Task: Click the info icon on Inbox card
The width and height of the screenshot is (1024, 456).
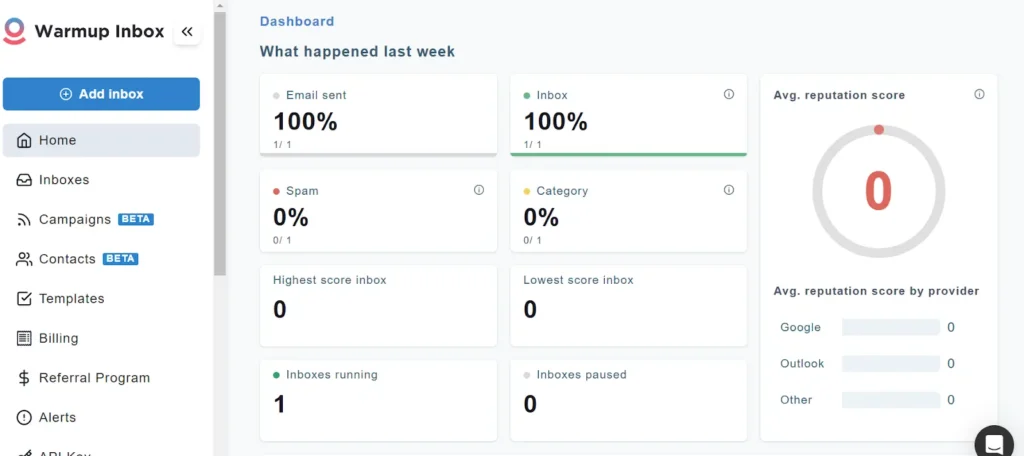Action: (729, 95)
